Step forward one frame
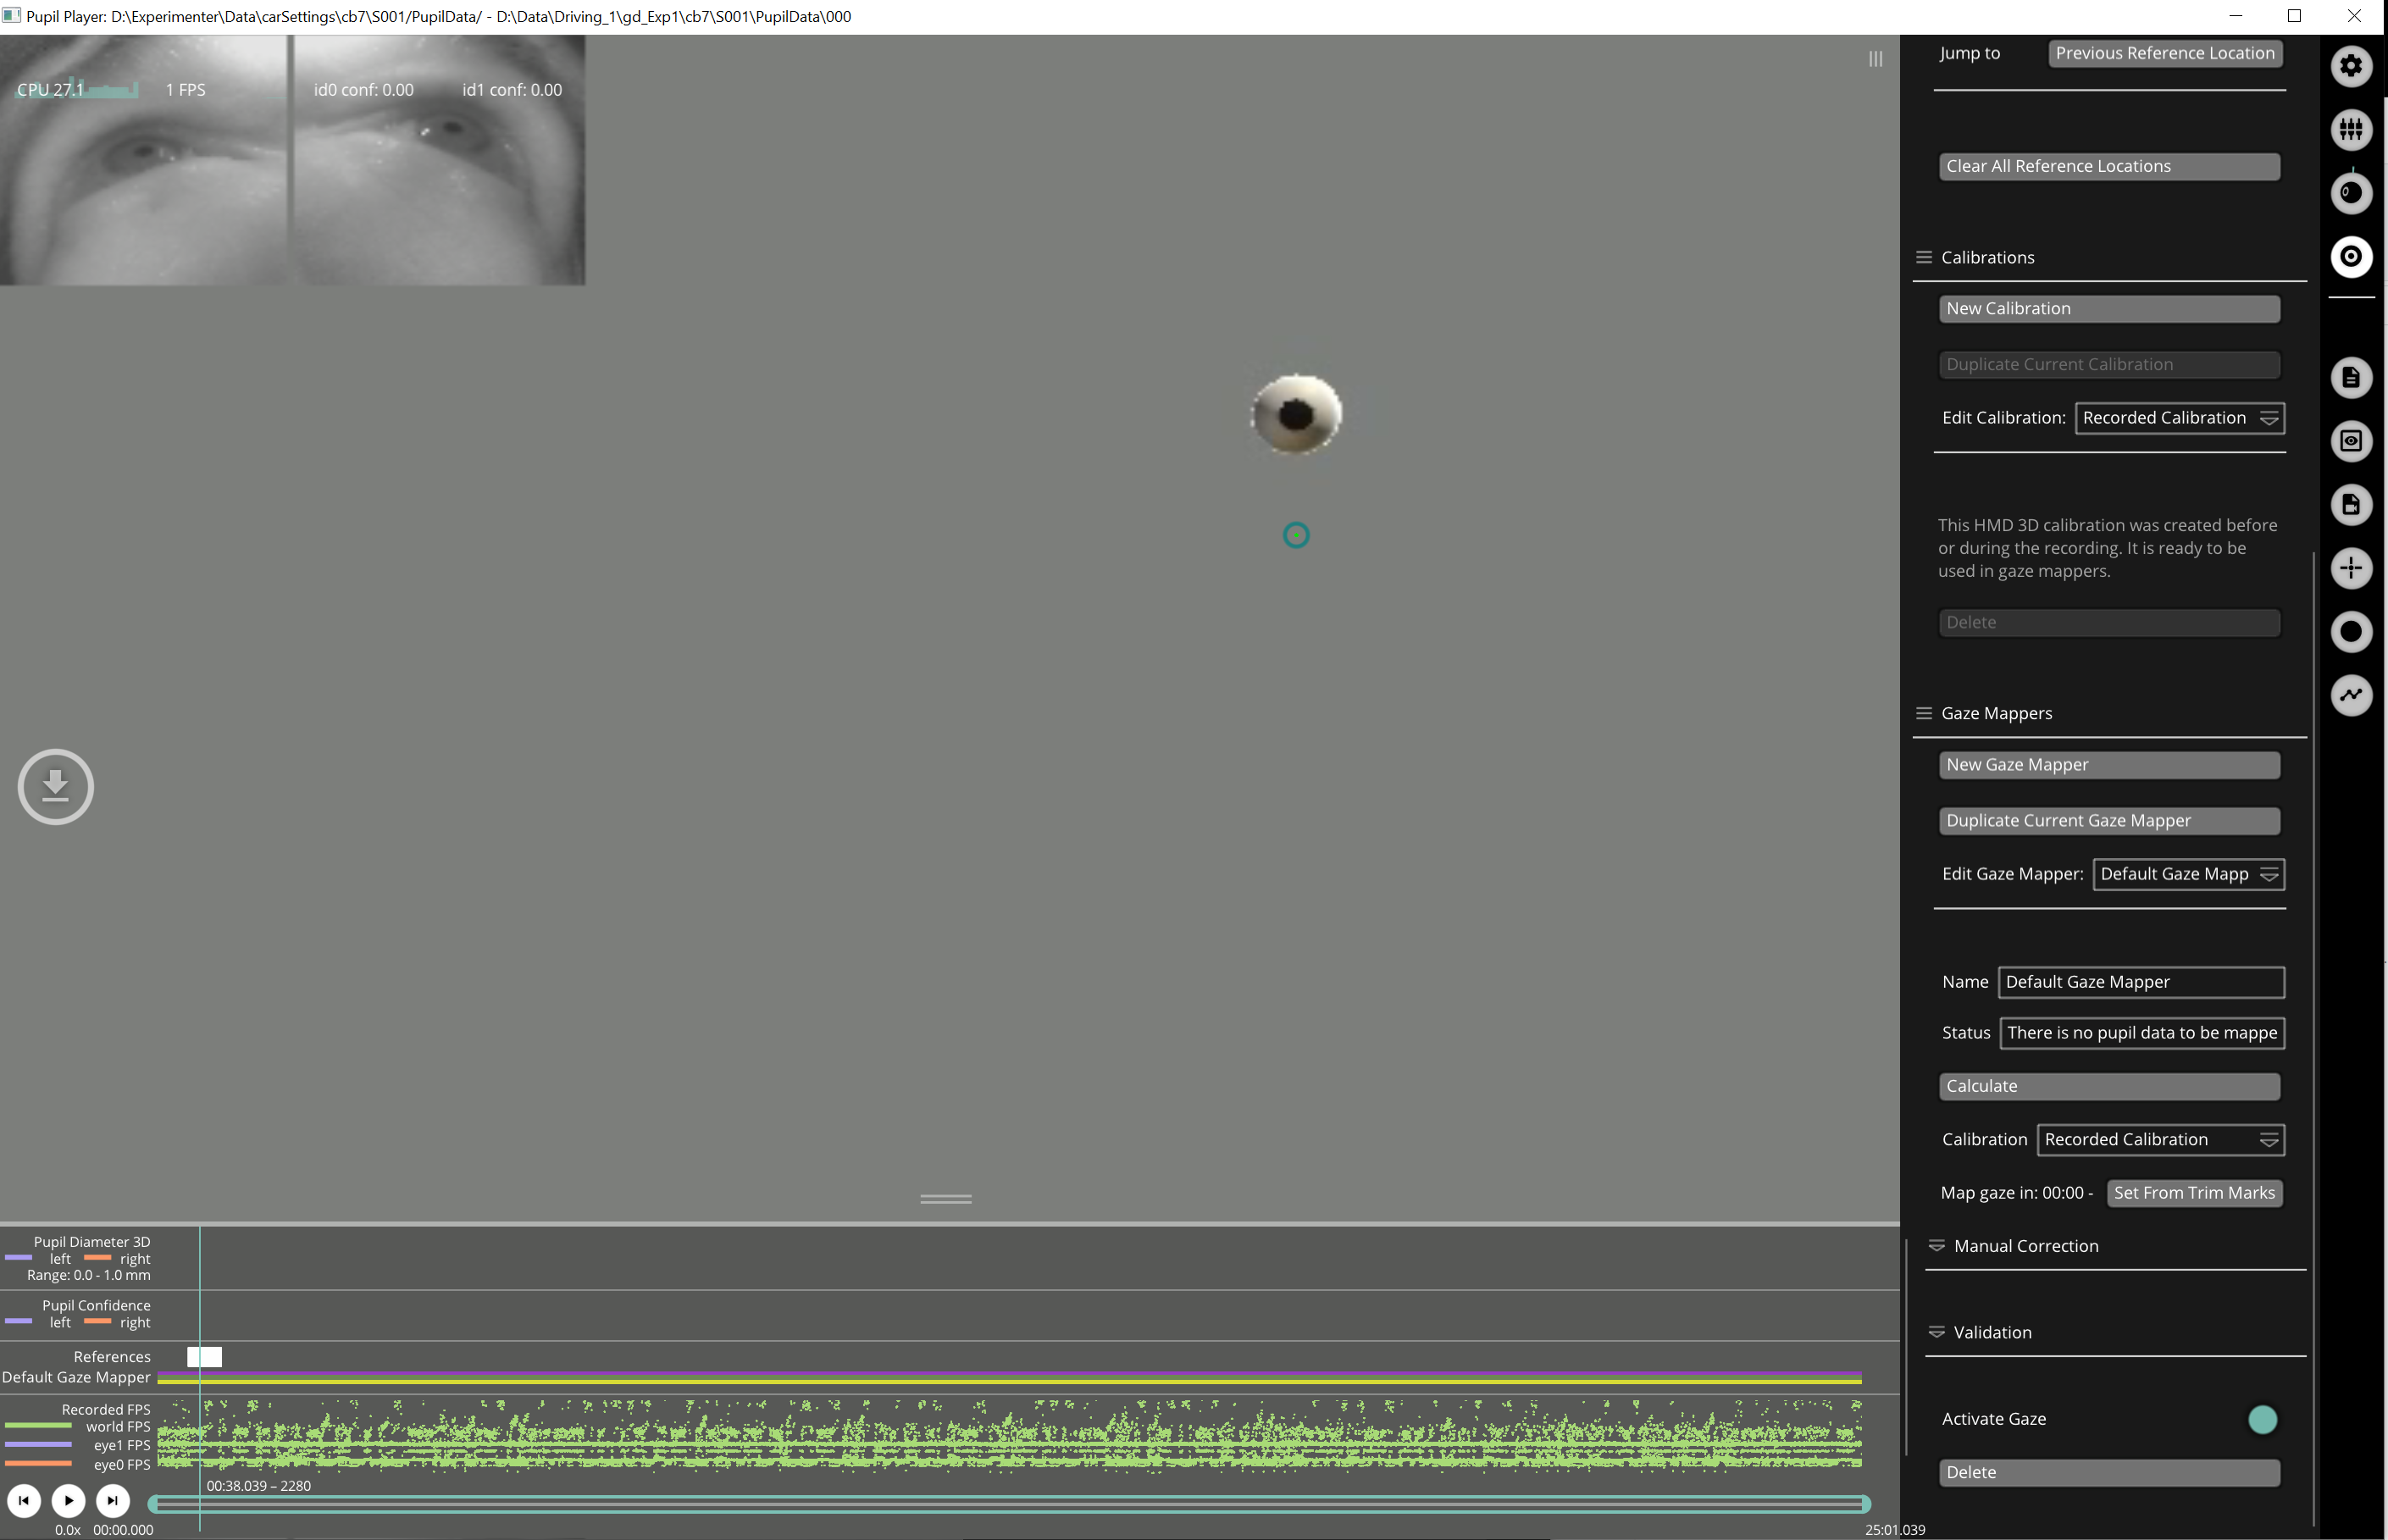 tap(112, 1500)
